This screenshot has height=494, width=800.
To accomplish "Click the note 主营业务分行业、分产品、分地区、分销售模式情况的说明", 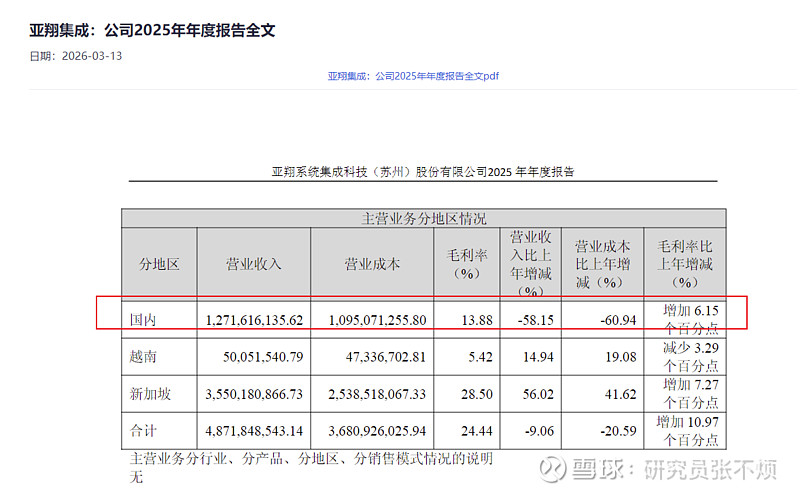I will (x=311, y=458).
